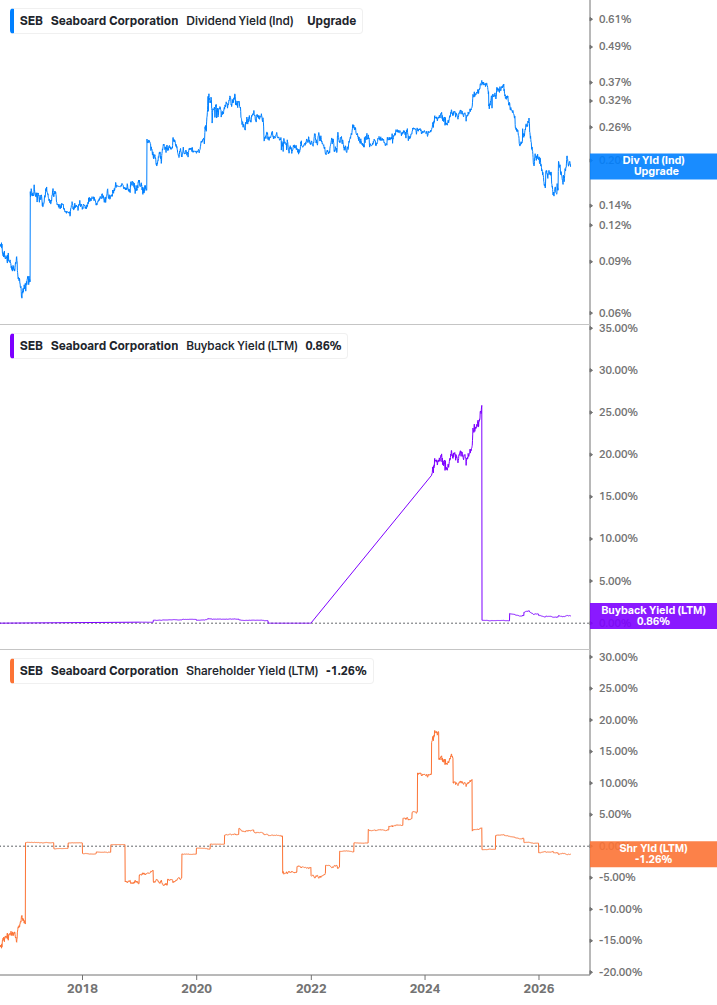Click the Upgrade link in Dividend Yield legend
The height and width of the screenshot is (1005, 717).
tap(331, 21)
